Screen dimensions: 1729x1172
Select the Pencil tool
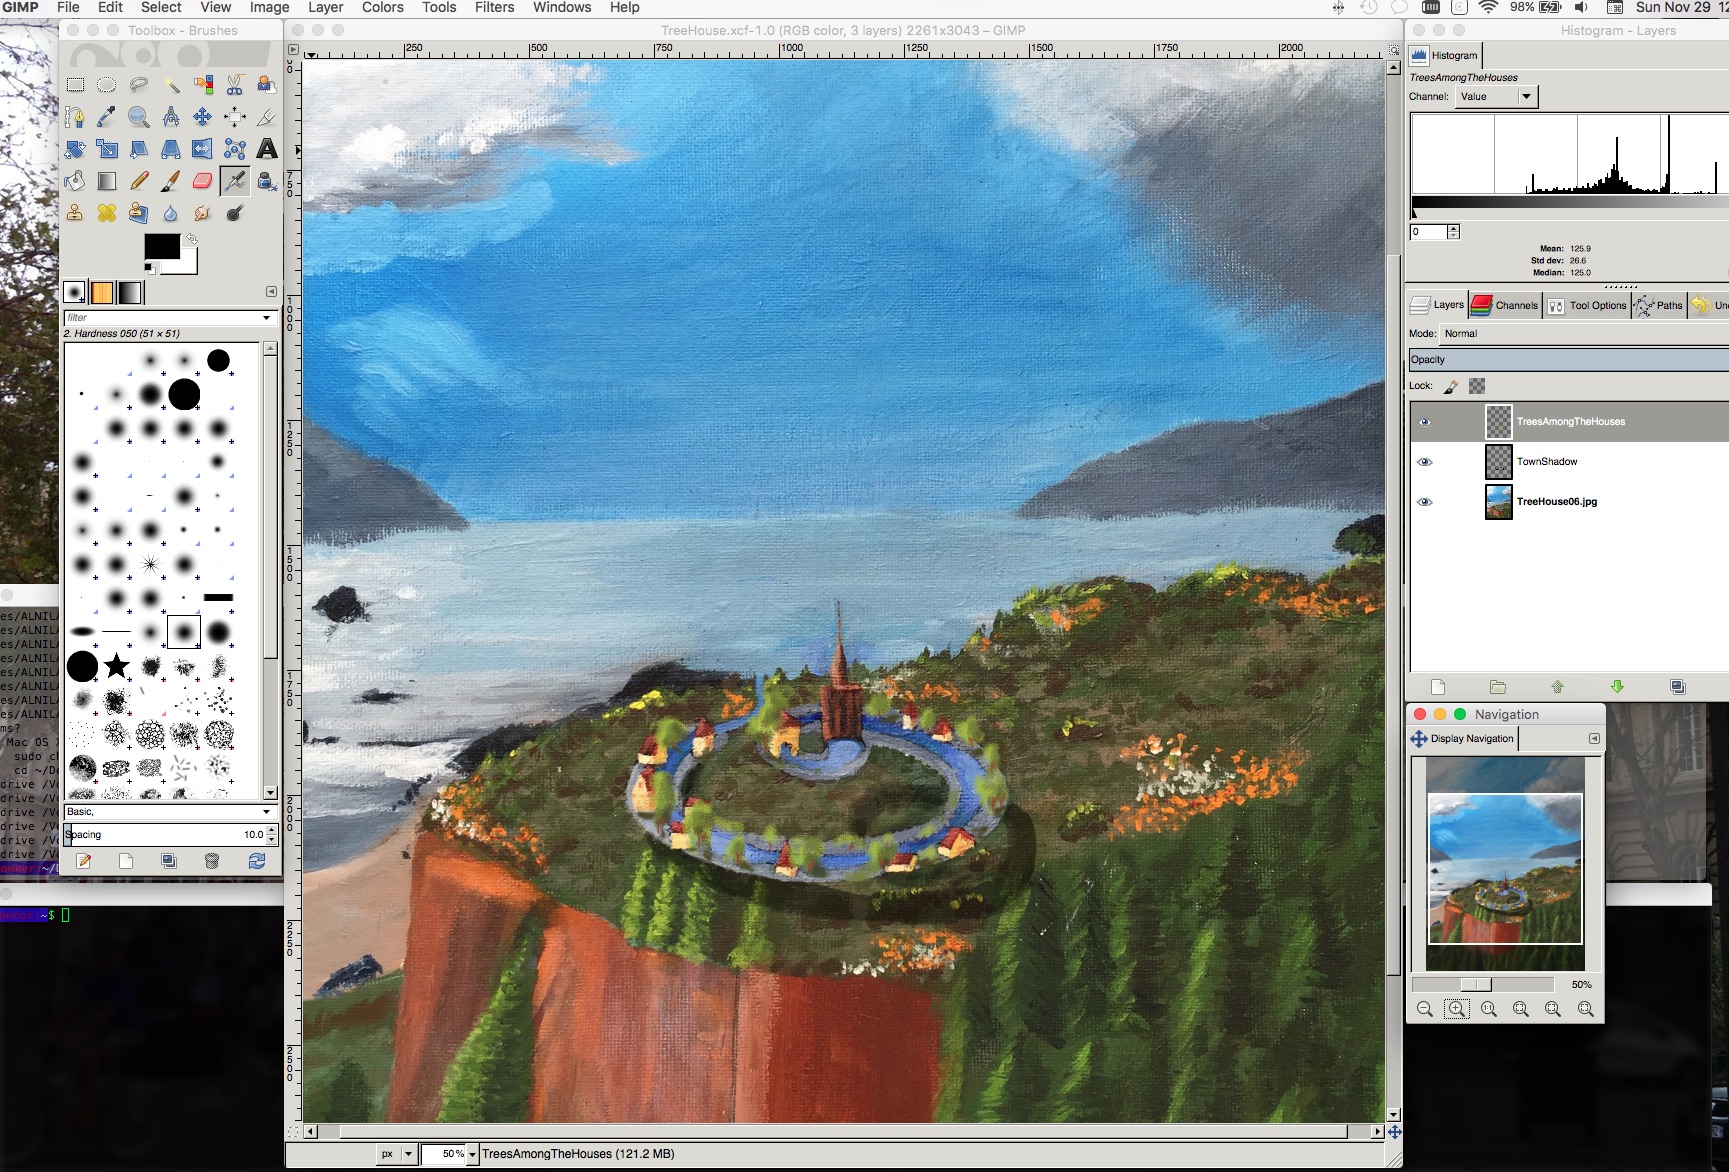(x=139, y=181)
